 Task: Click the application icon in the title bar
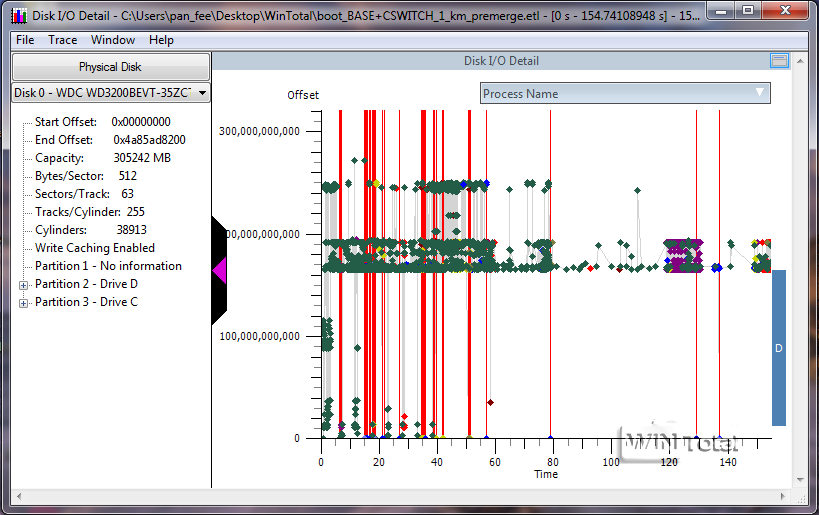(x=18, y=15)
